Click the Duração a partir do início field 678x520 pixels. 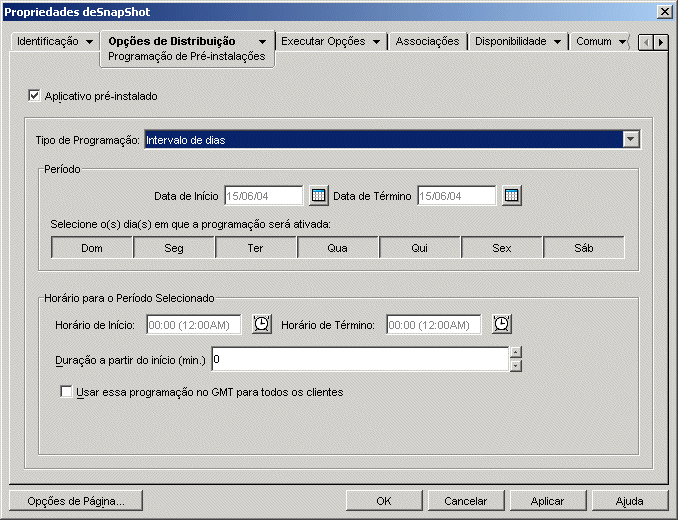360,358
